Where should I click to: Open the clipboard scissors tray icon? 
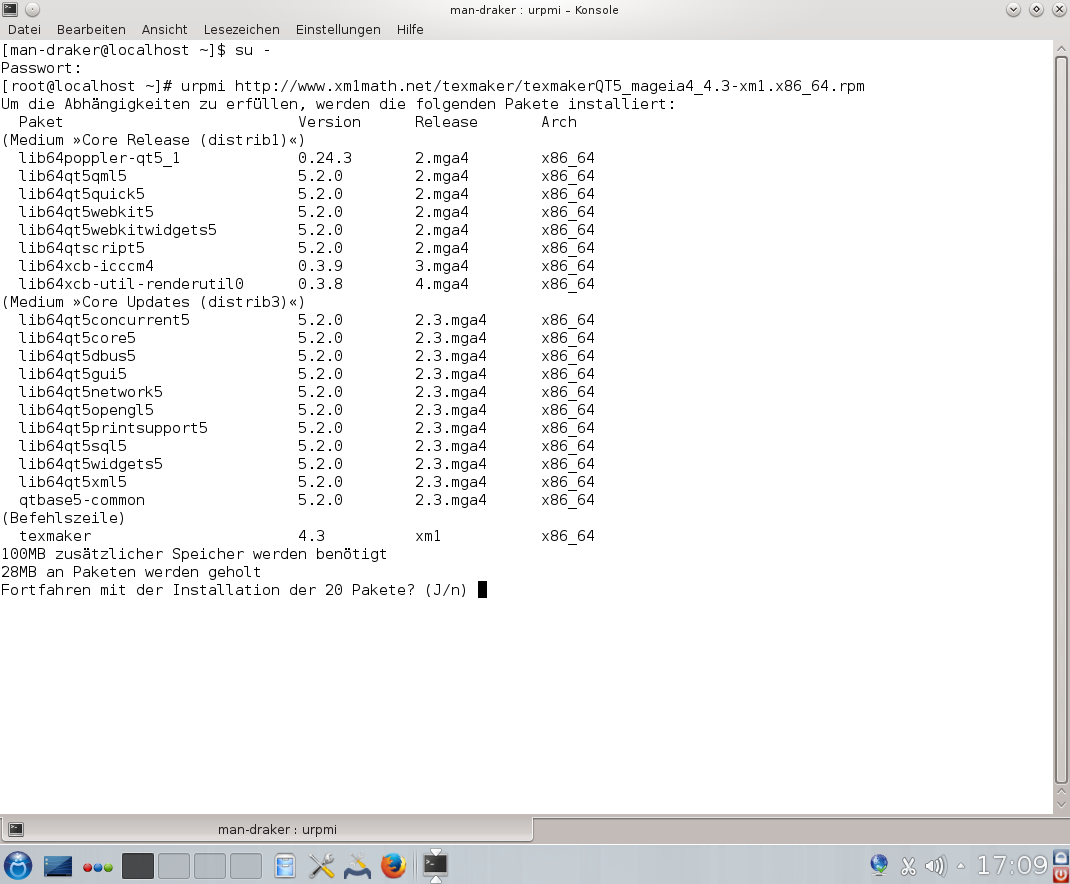[x=908, y=866]
